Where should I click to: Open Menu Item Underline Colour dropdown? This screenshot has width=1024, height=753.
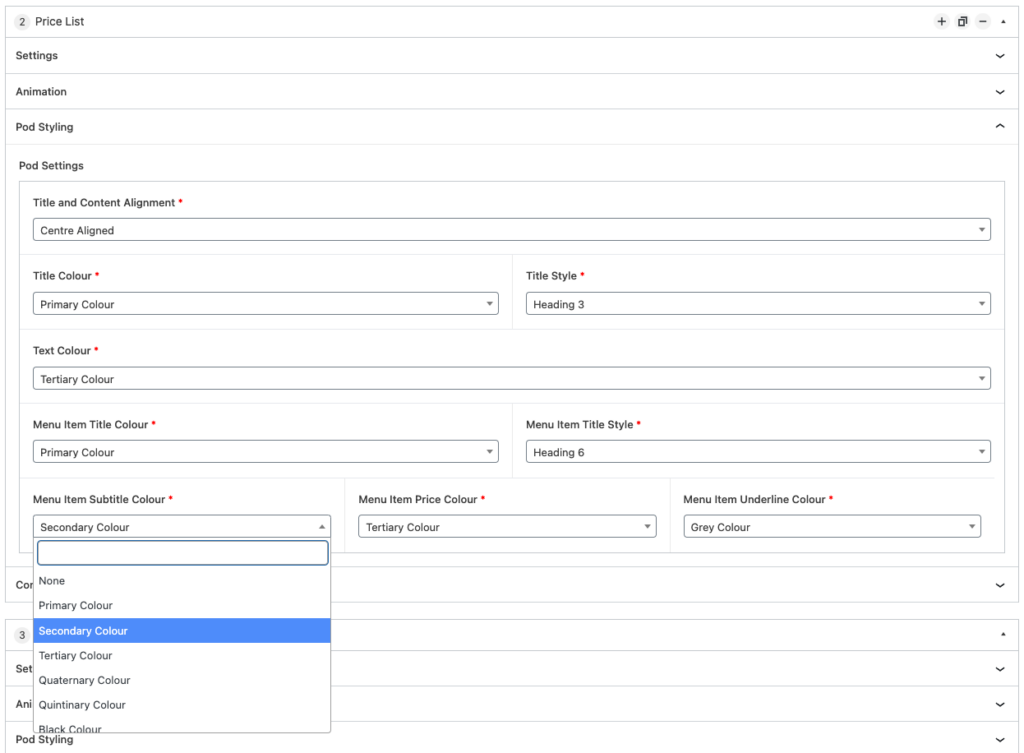click(831, 527)
